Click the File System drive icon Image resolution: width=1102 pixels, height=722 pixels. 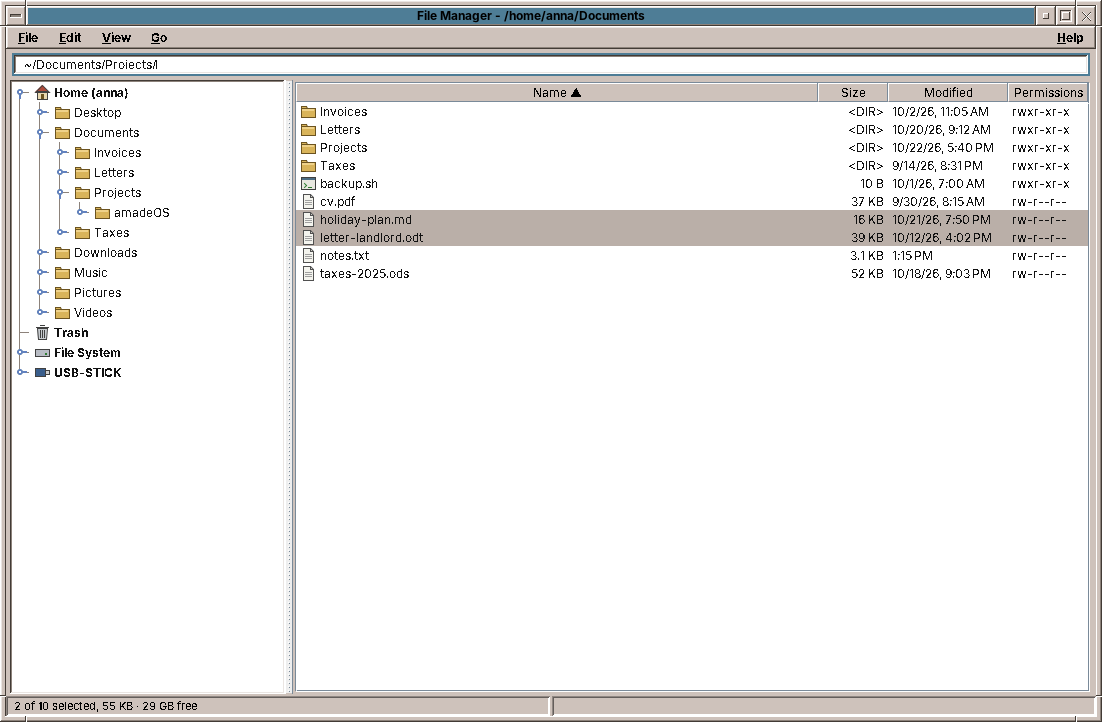click(42, 353)
